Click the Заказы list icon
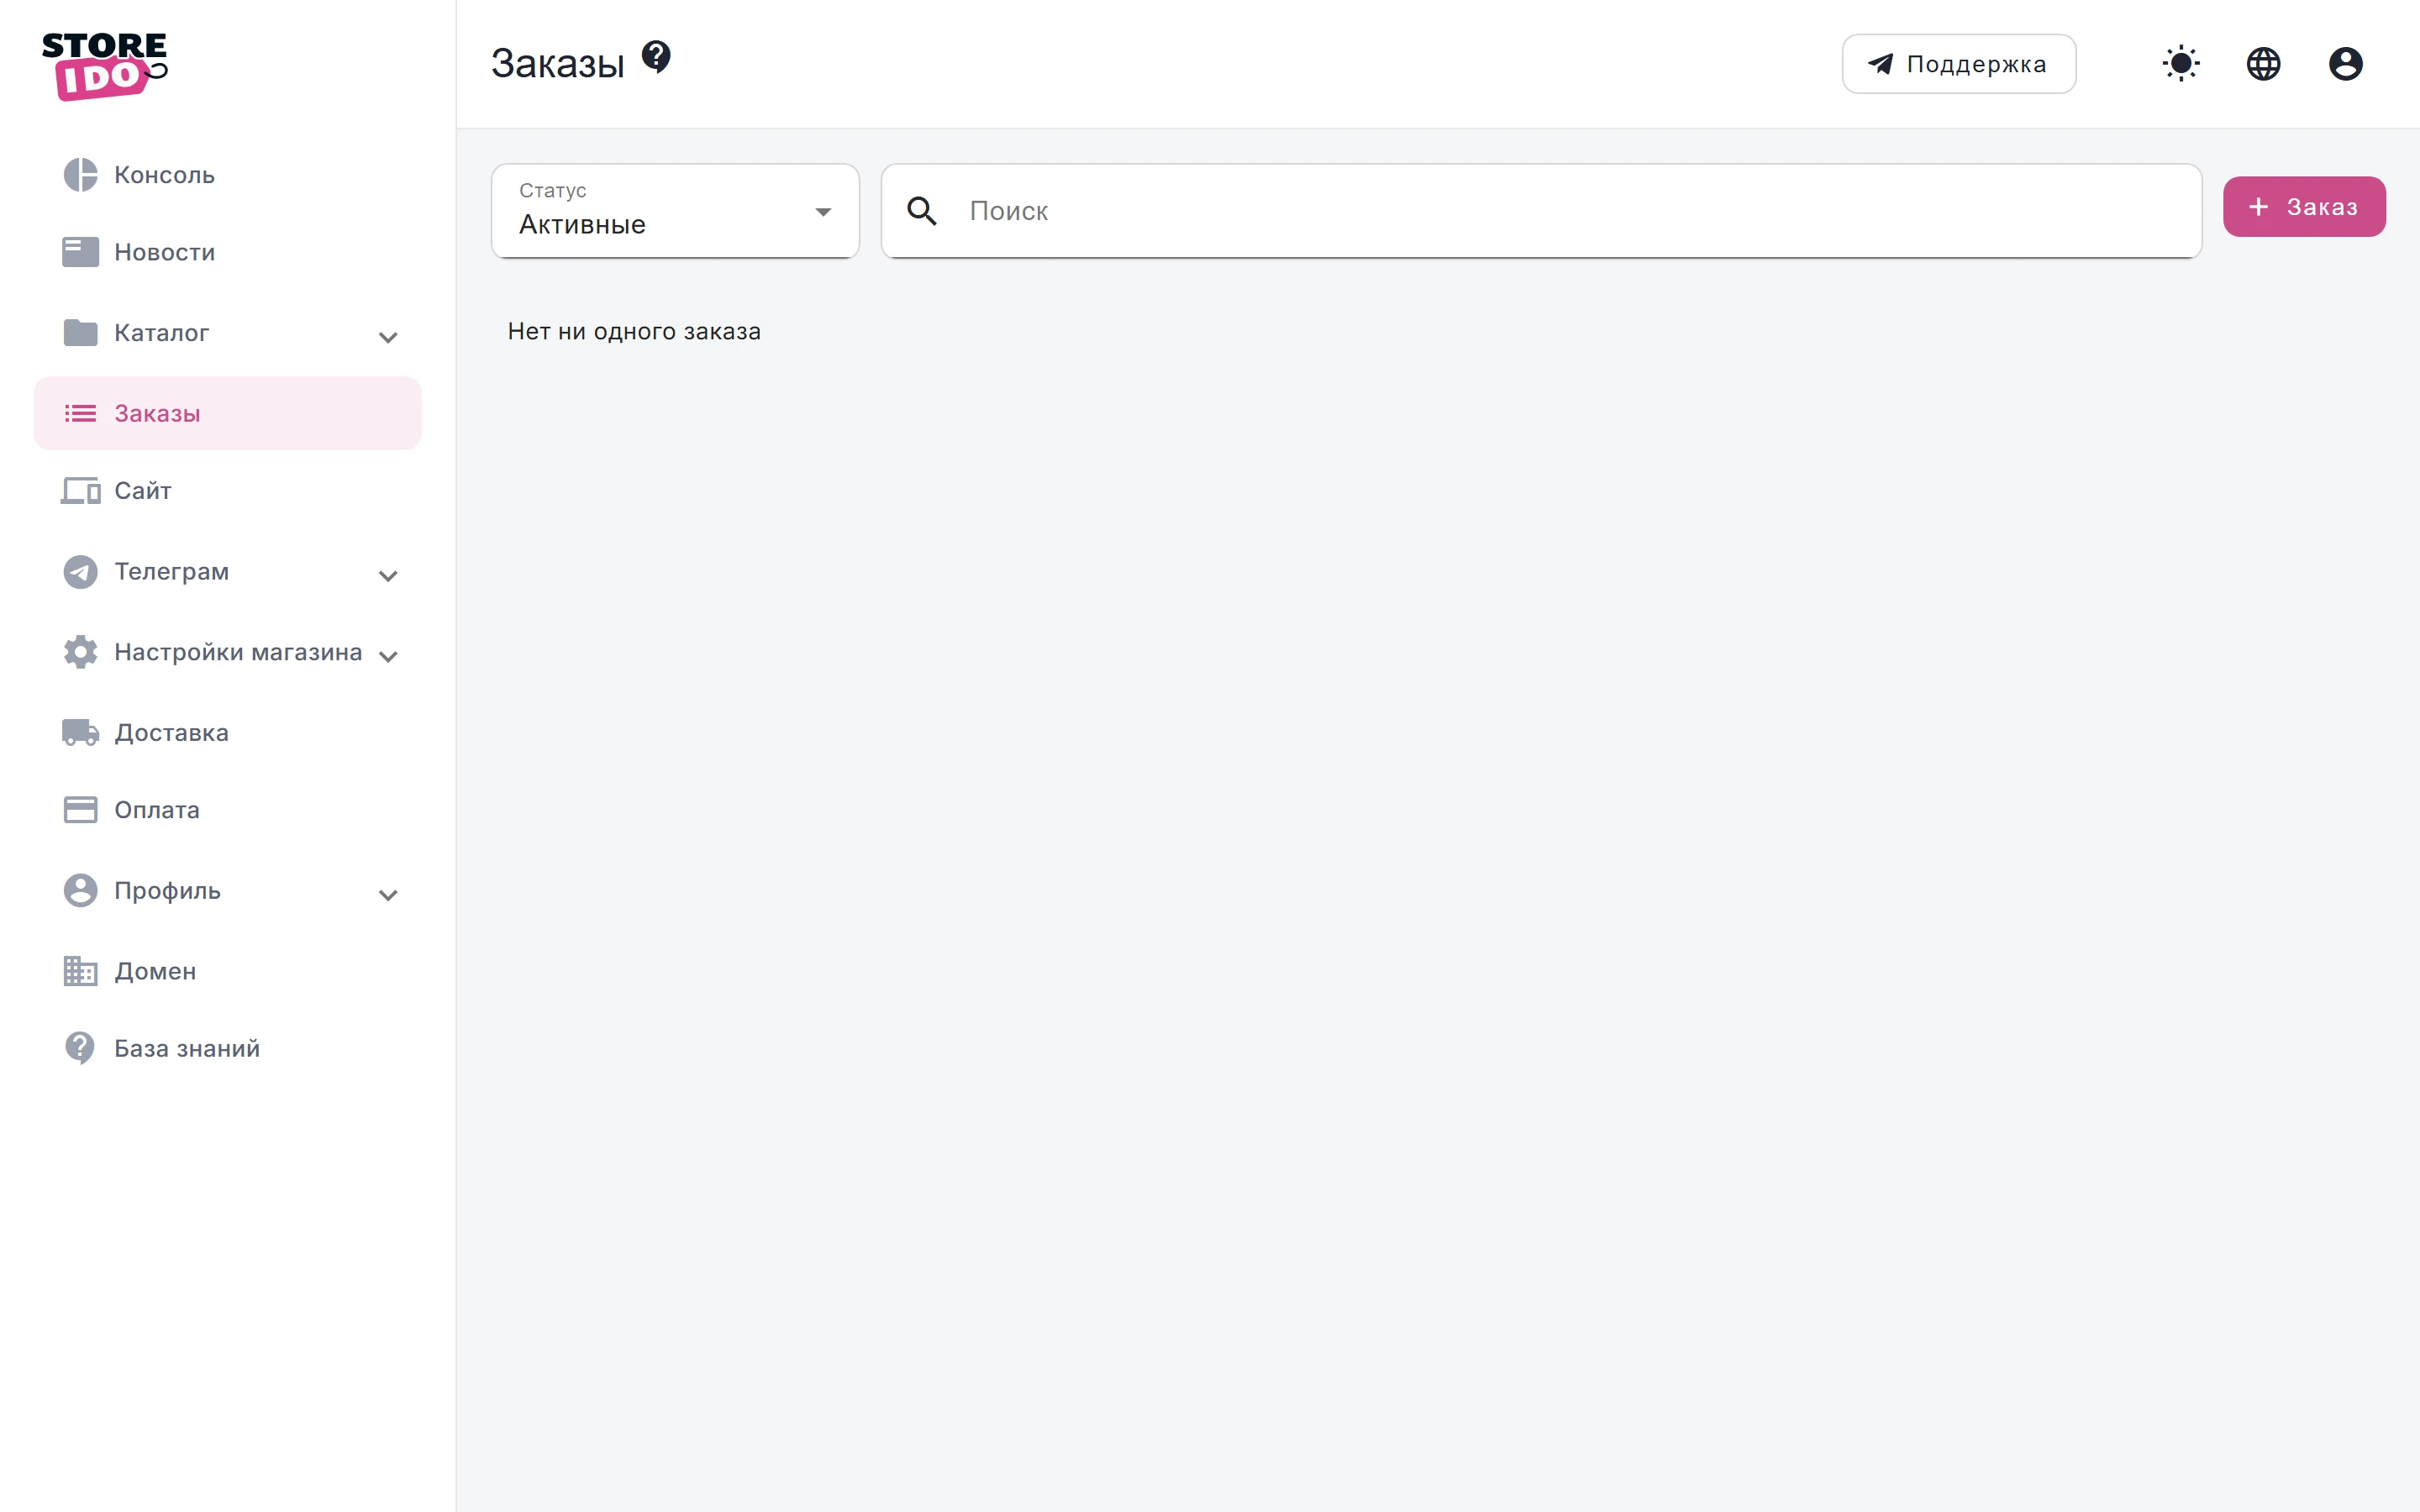This screenshot has width=2420, height=1512. (x=80, y=413)
